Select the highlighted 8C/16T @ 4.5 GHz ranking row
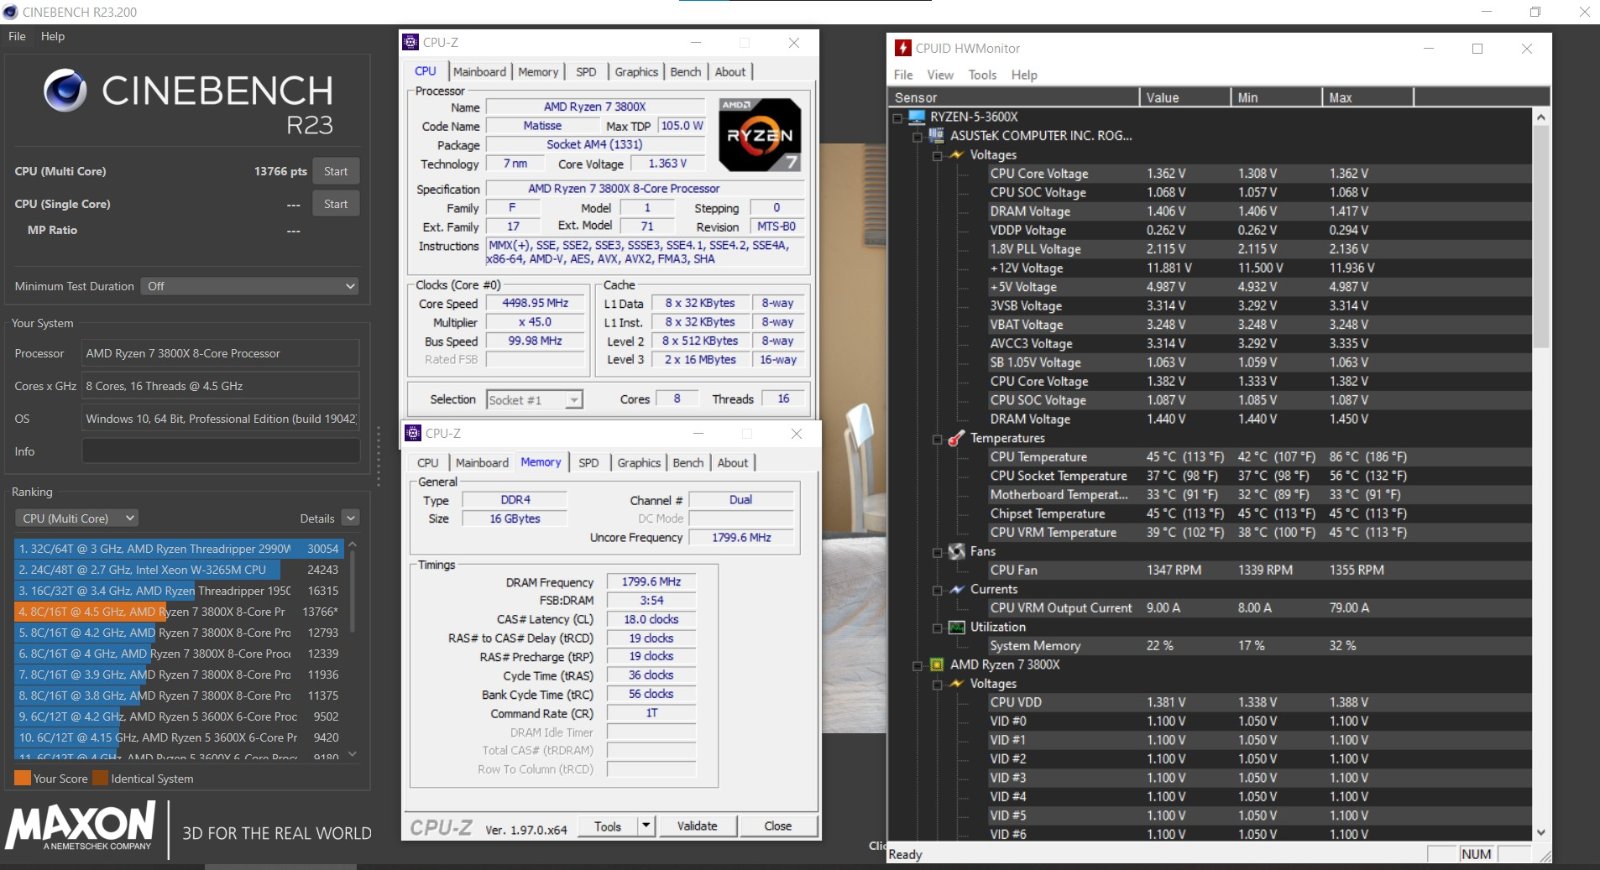Viewport: 1600px width, 870px height. [179, 612]
